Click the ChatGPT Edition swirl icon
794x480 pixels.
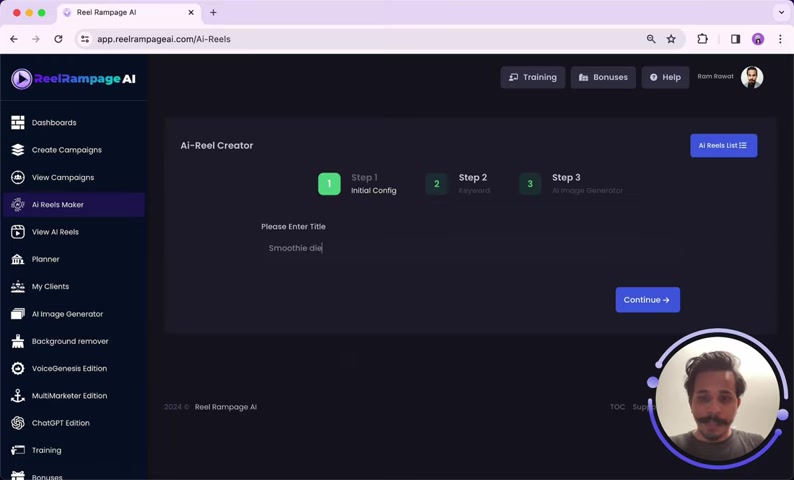pos(18,423)
